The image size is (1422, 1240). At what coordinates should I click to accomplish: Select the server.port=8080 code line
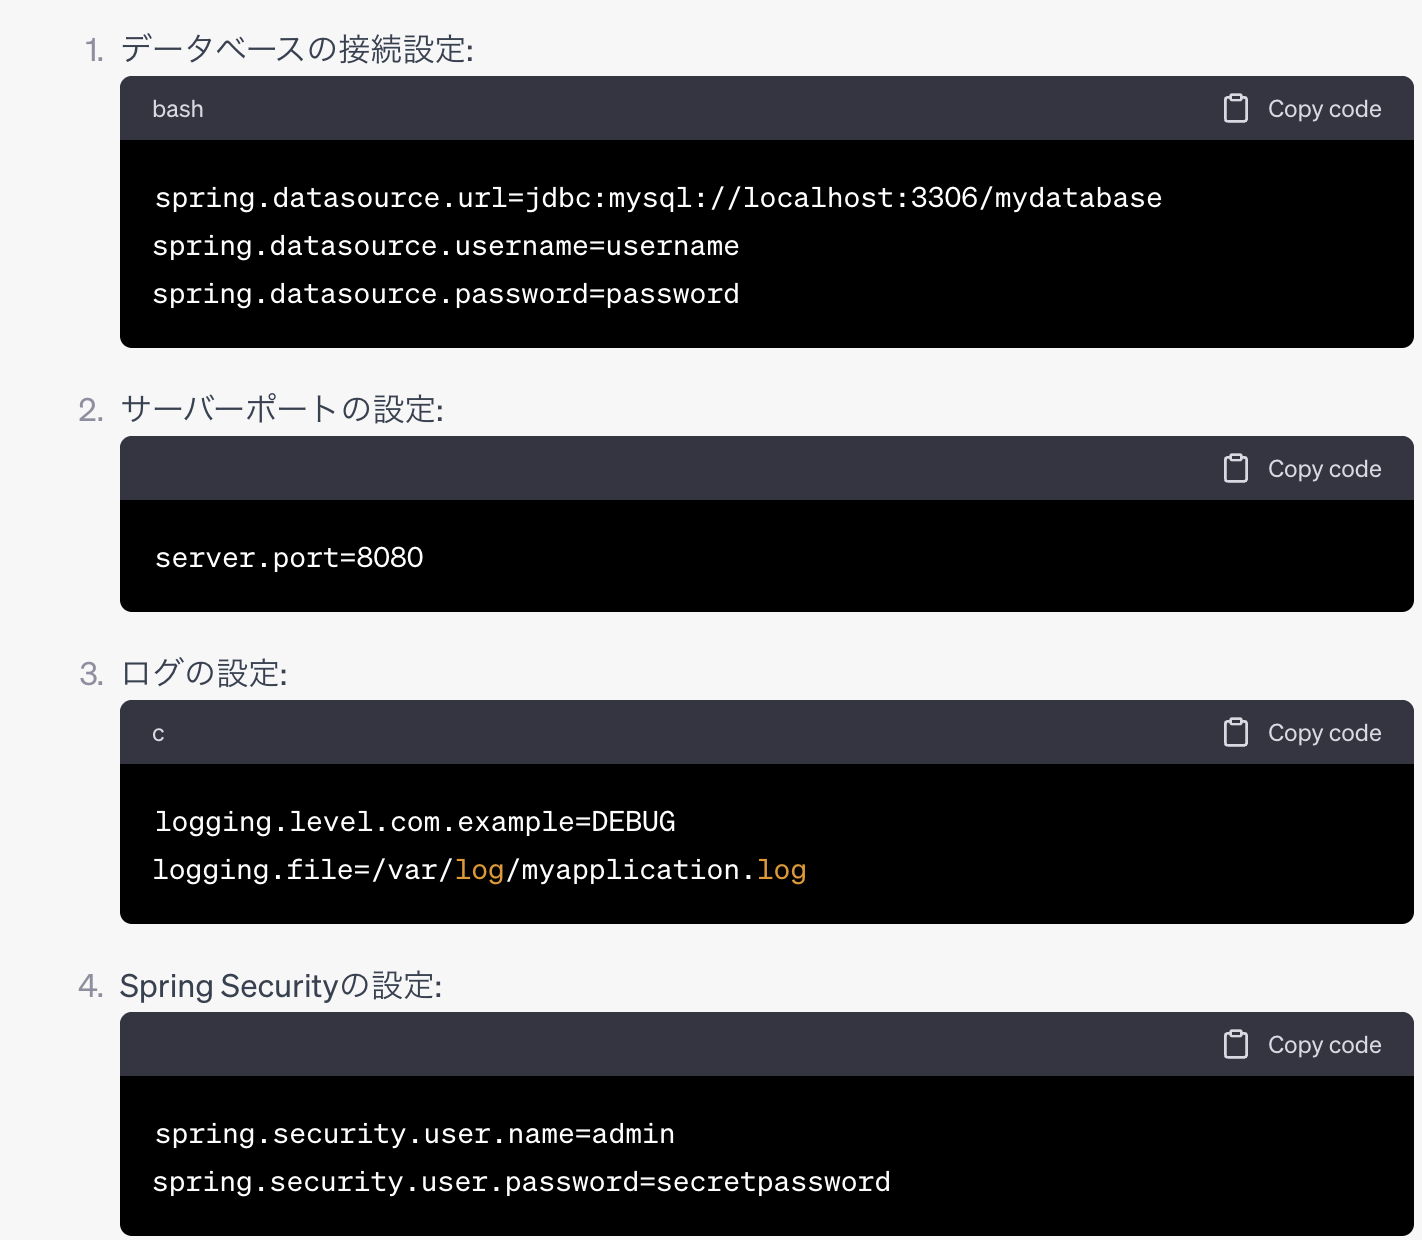click(x=288, y=556)
